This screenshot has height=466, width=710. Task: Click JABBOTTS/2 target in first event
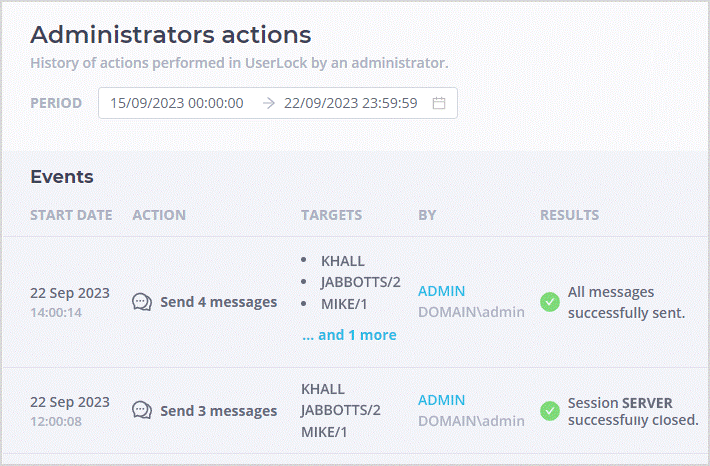click(x=360, y=282)
